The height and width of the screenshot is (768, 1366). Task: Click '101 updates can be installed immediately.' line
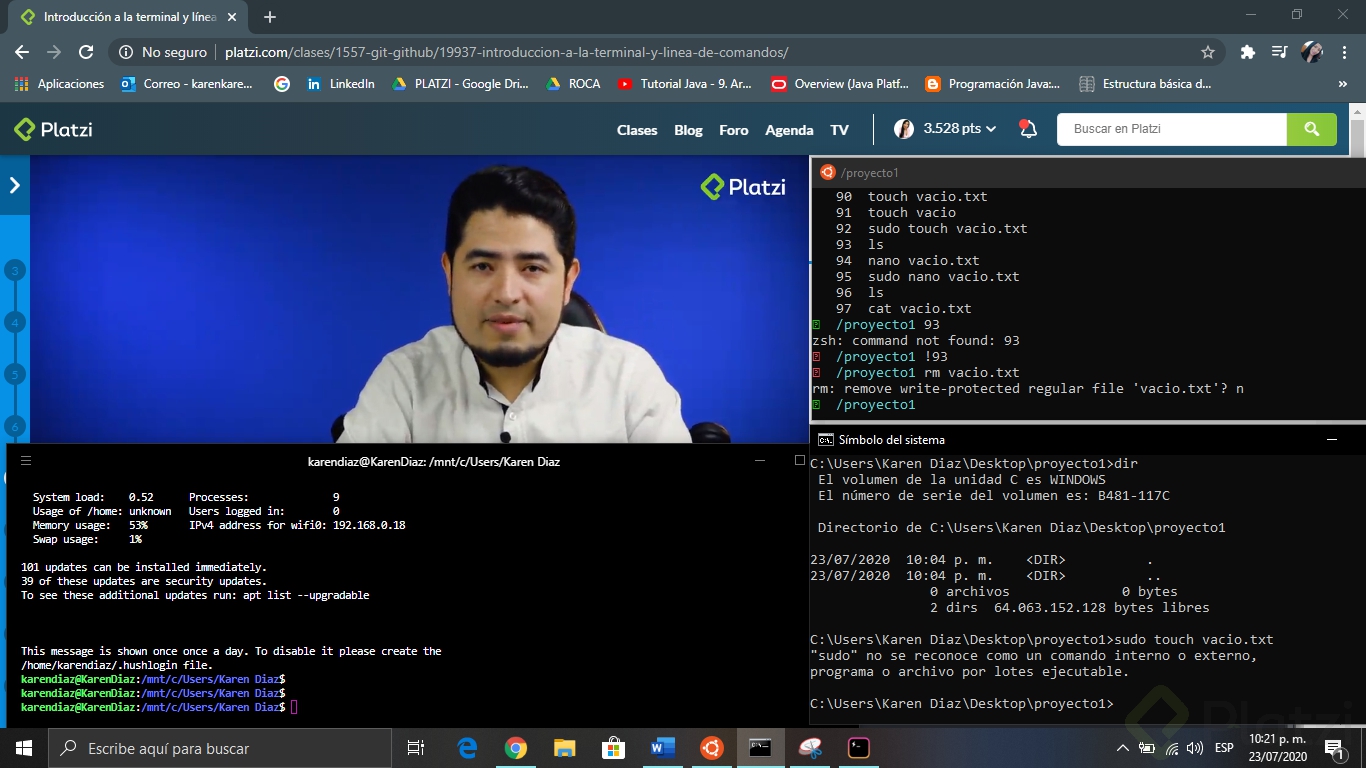pyautogui.click(x=144, y=567)
